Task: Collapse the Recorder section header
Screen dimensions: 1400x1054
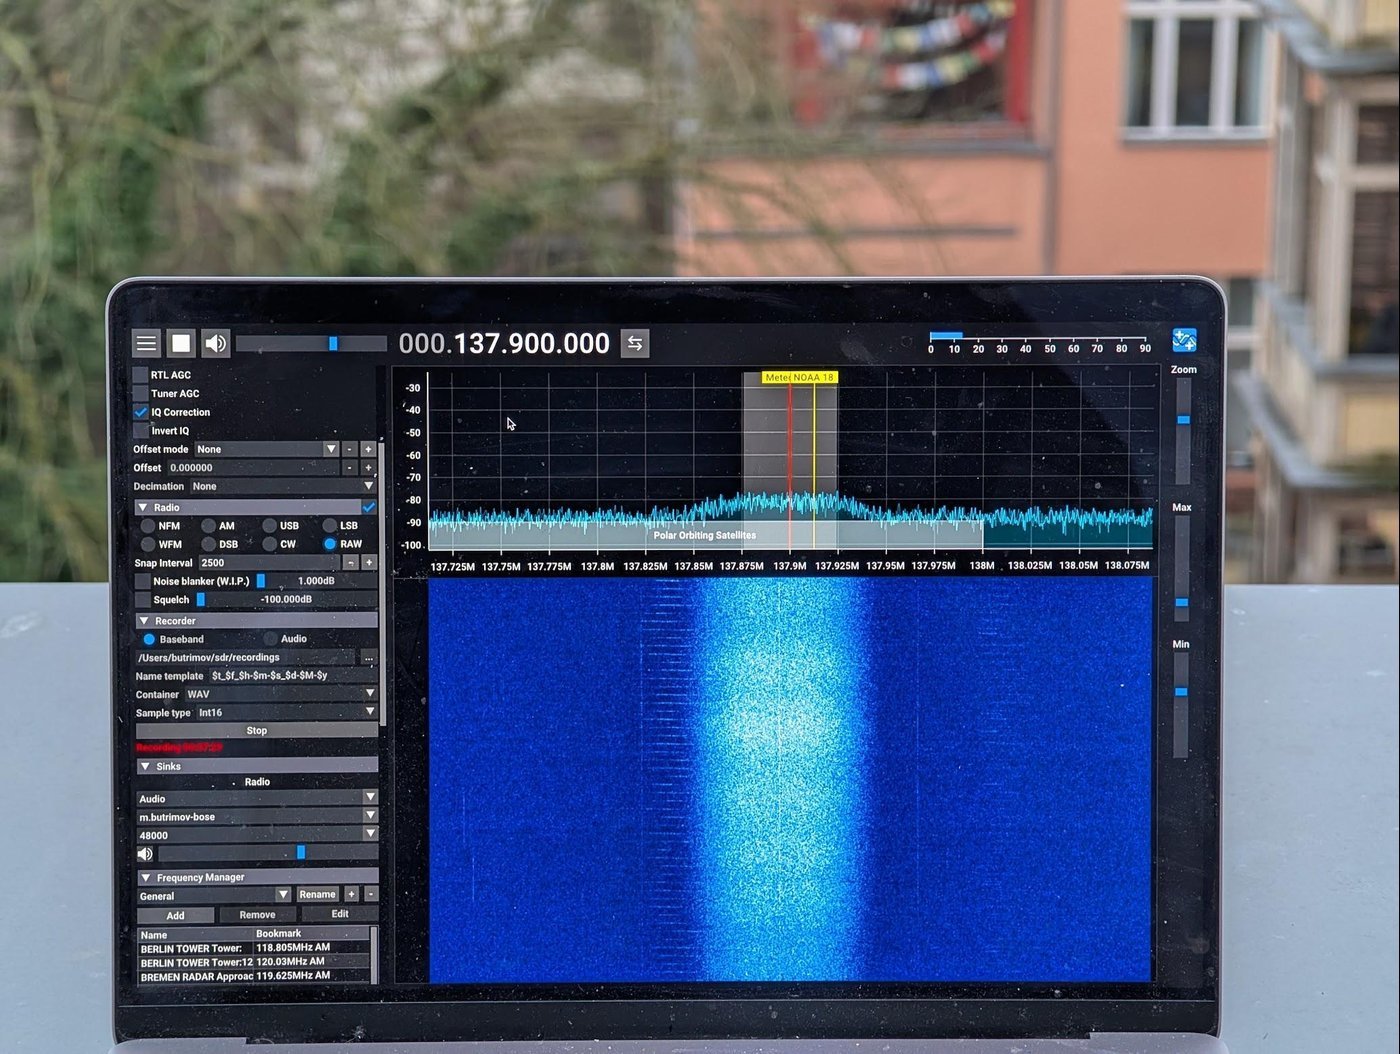Action: [145, 621]
